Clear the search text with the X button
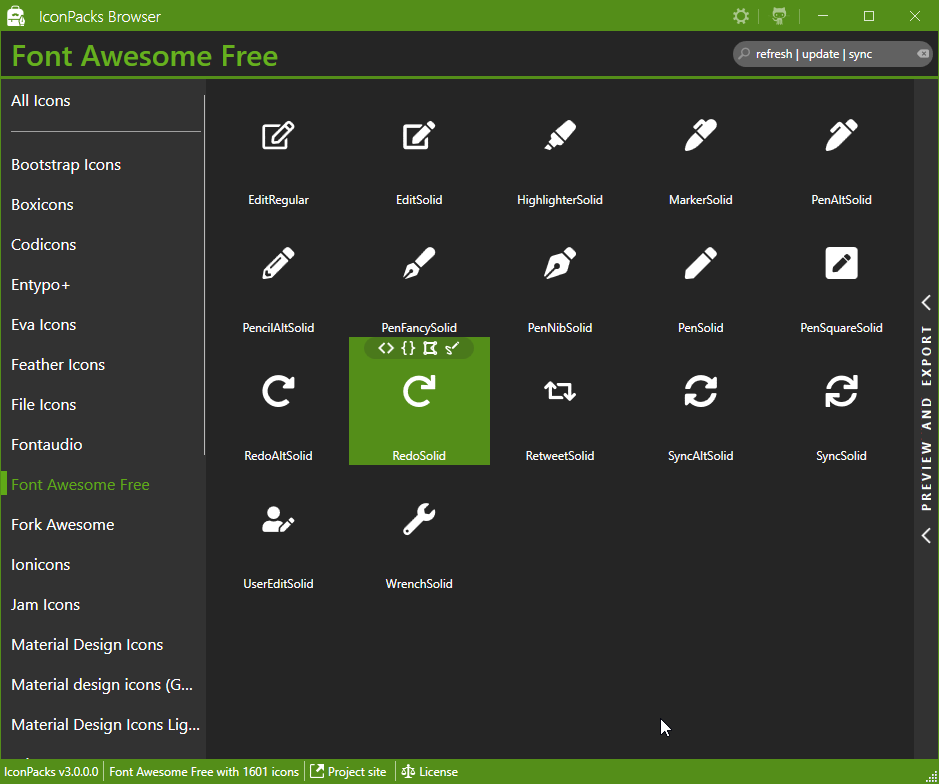939x784 pixels. (923, 54)
